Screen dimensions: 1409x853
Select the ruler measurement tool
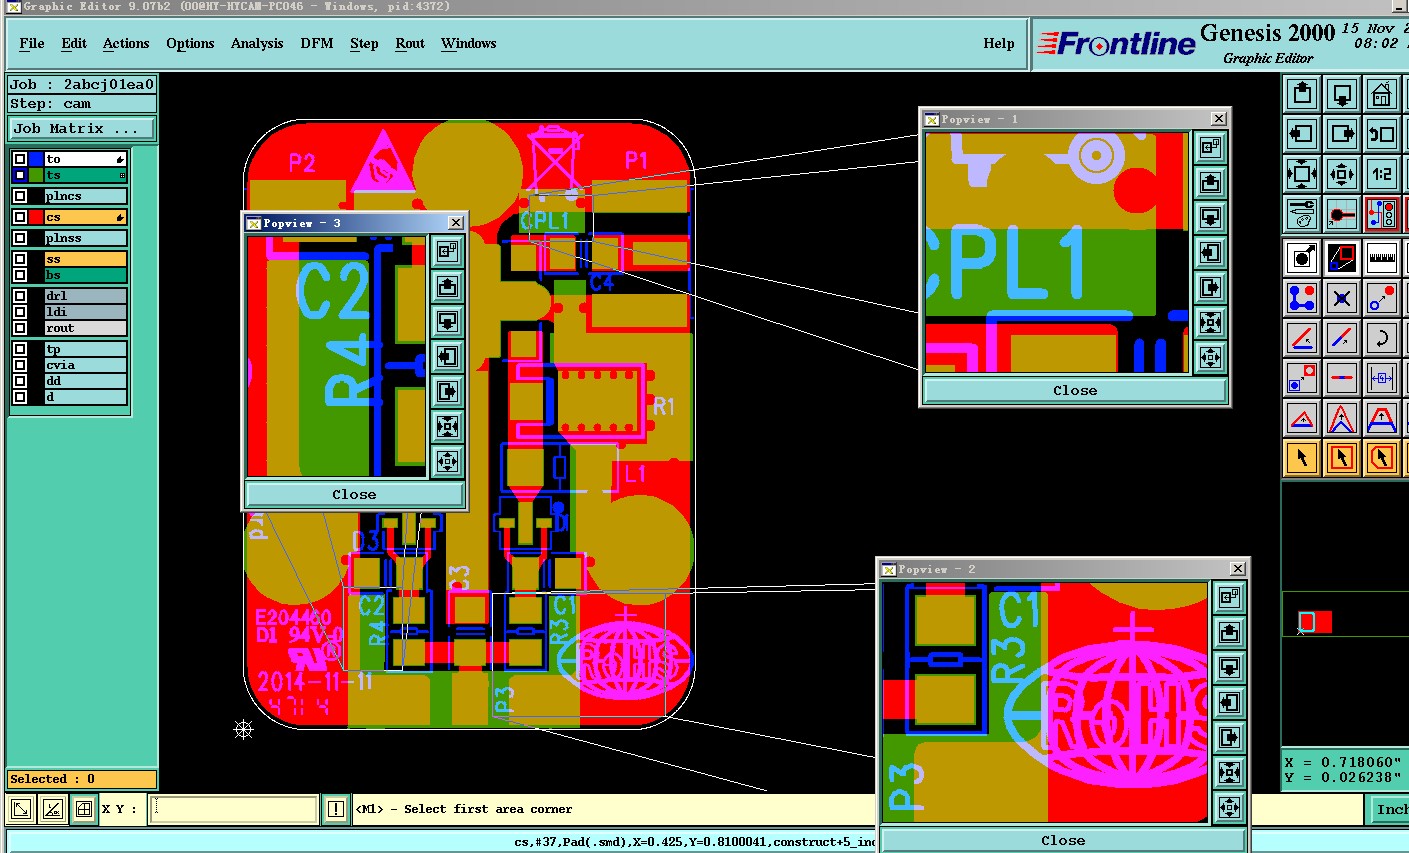[x=1381, y=258]
